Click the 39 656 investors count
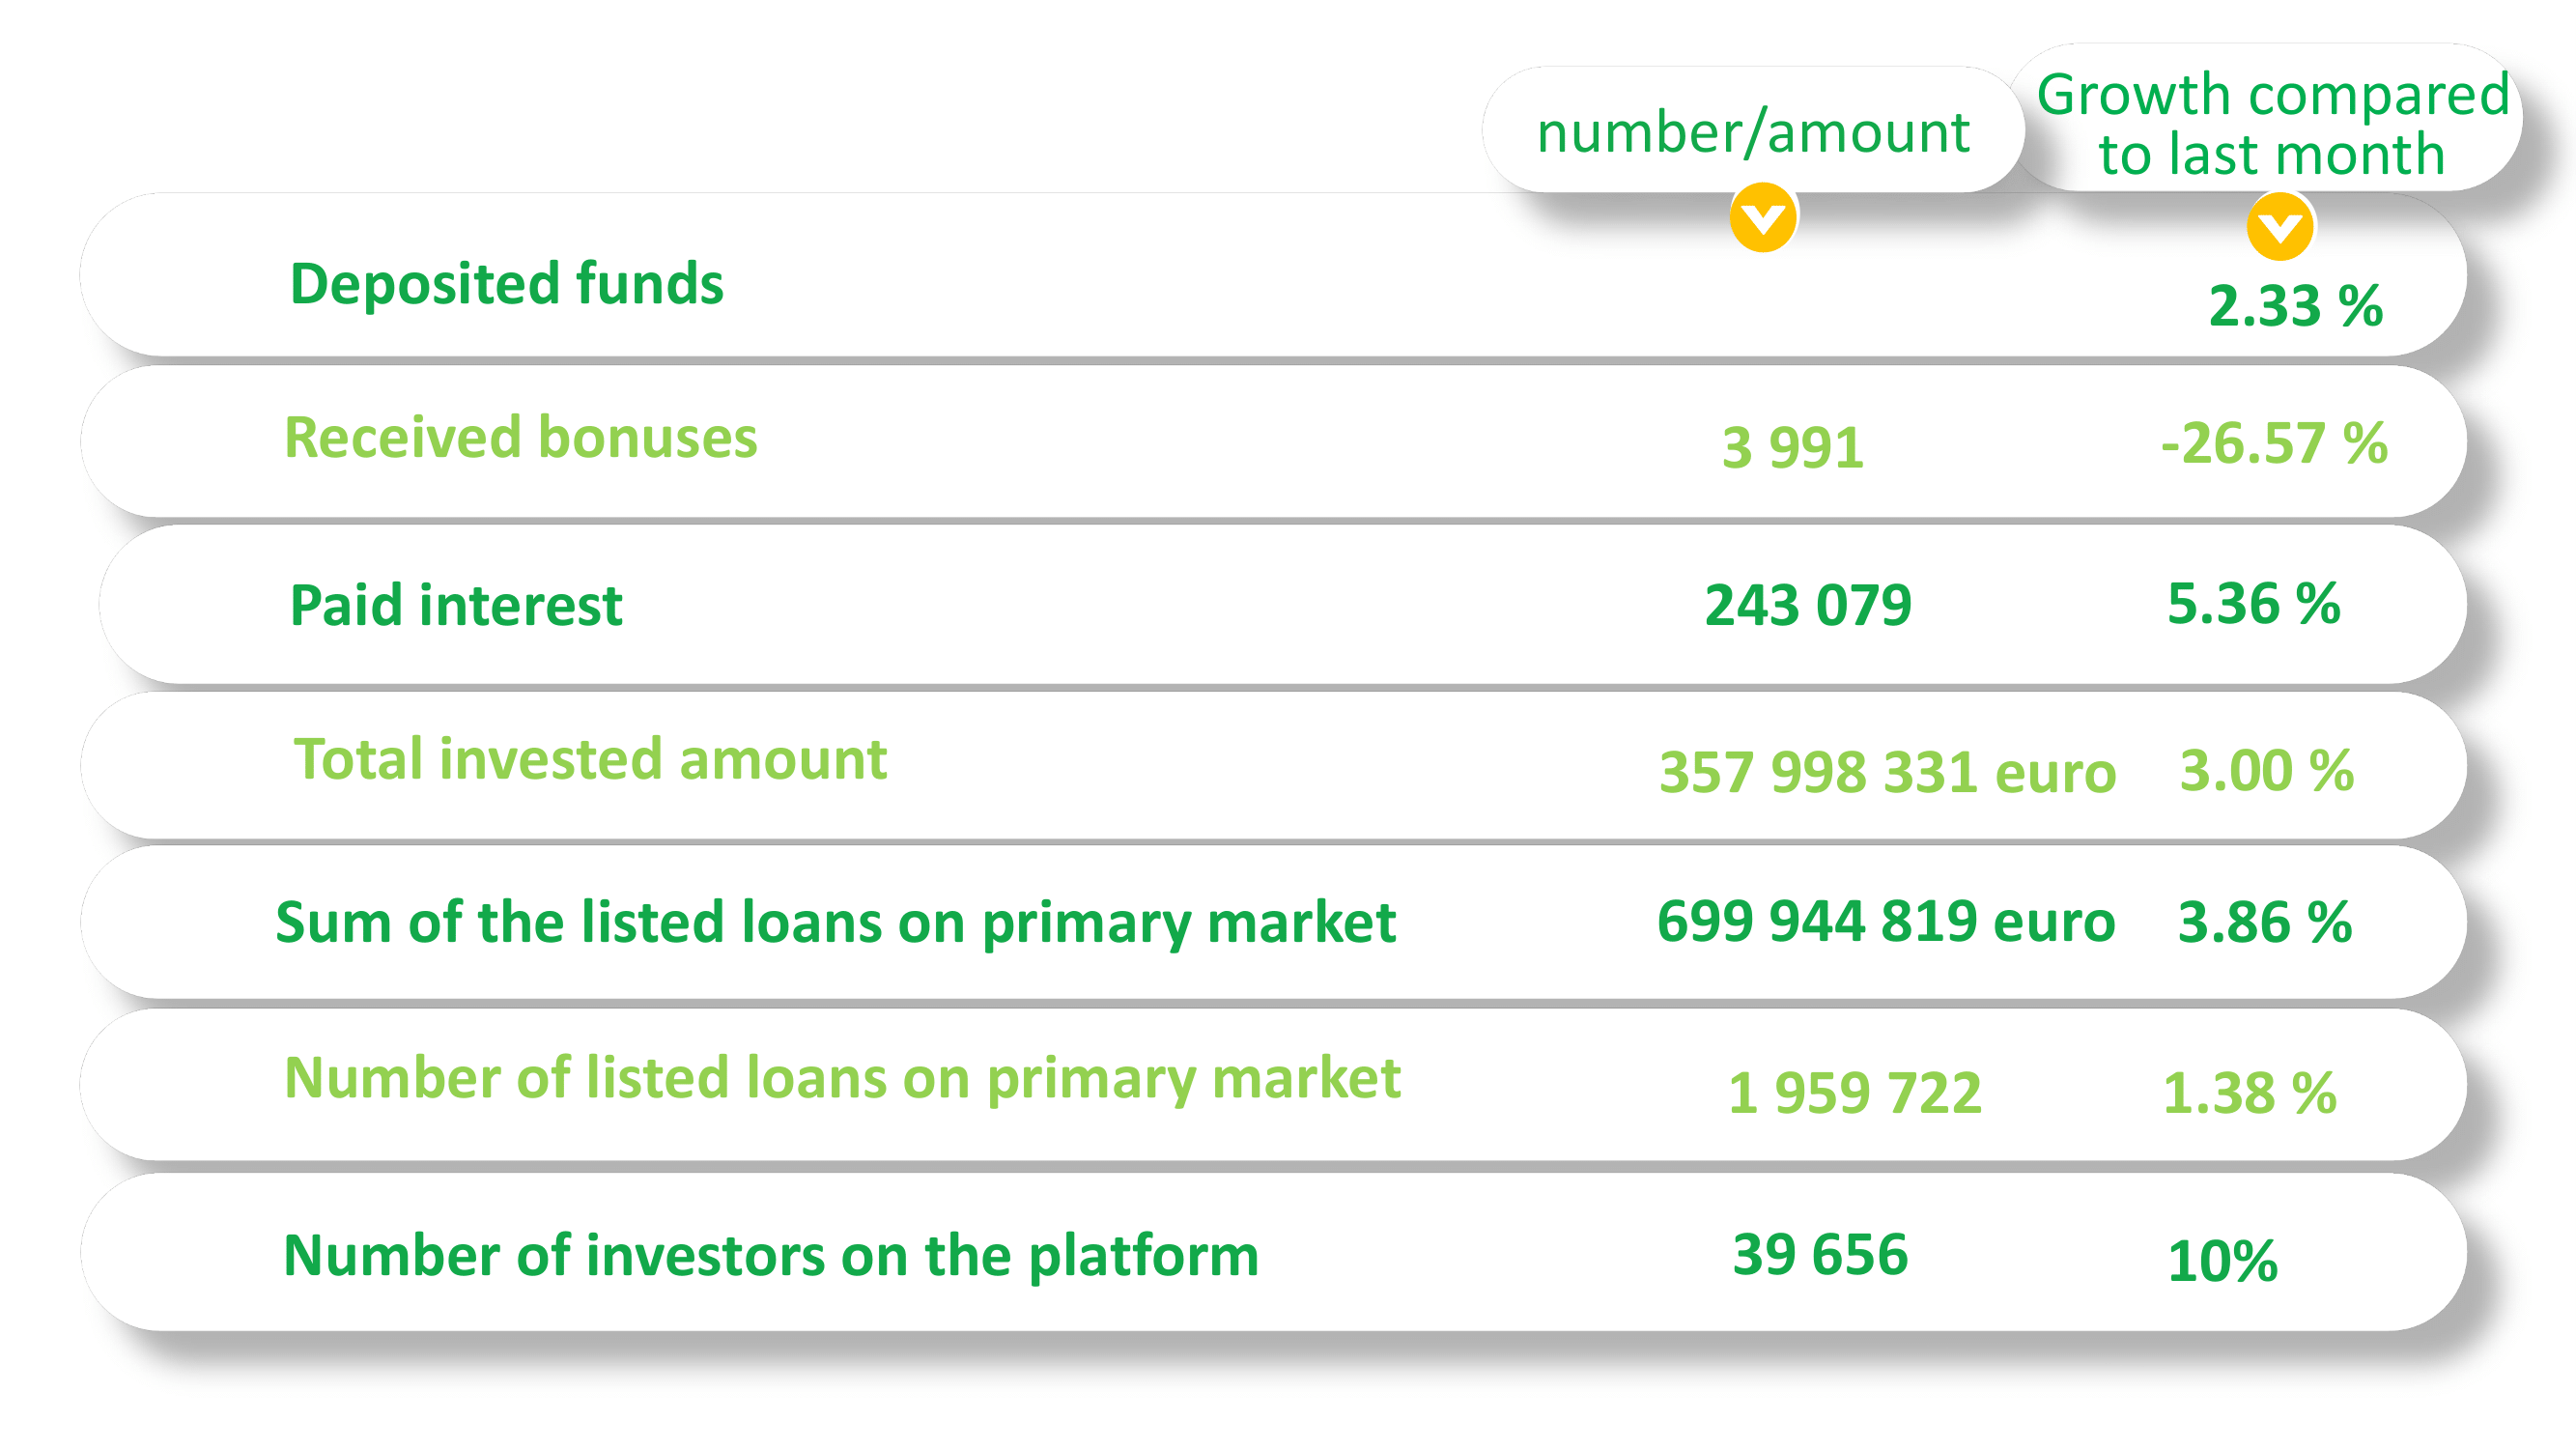 (x=1821, y=1254)
